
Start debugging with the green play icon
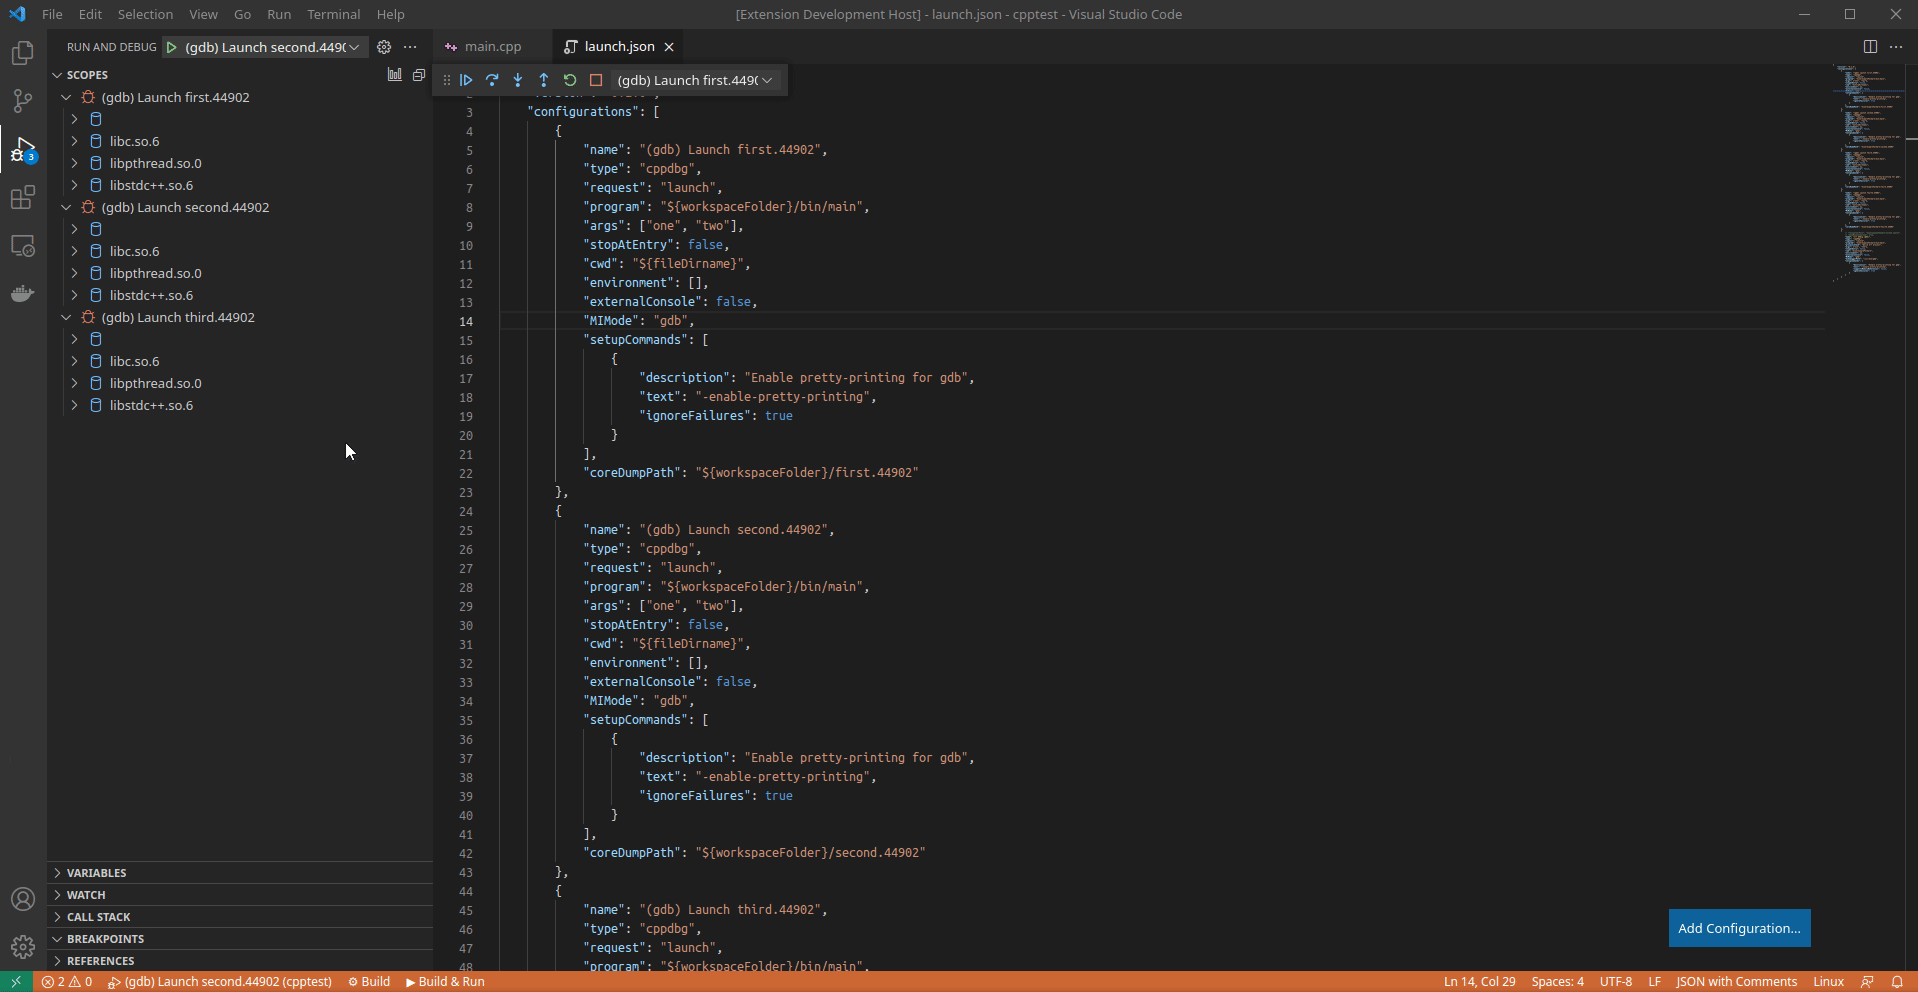(172, 47)
